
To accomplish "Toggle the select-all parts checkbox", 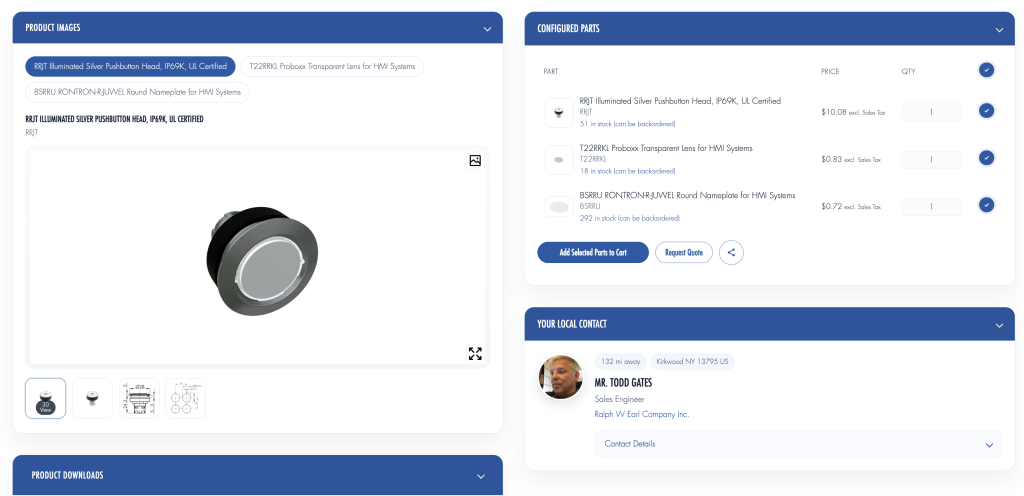I will point(986,70).
